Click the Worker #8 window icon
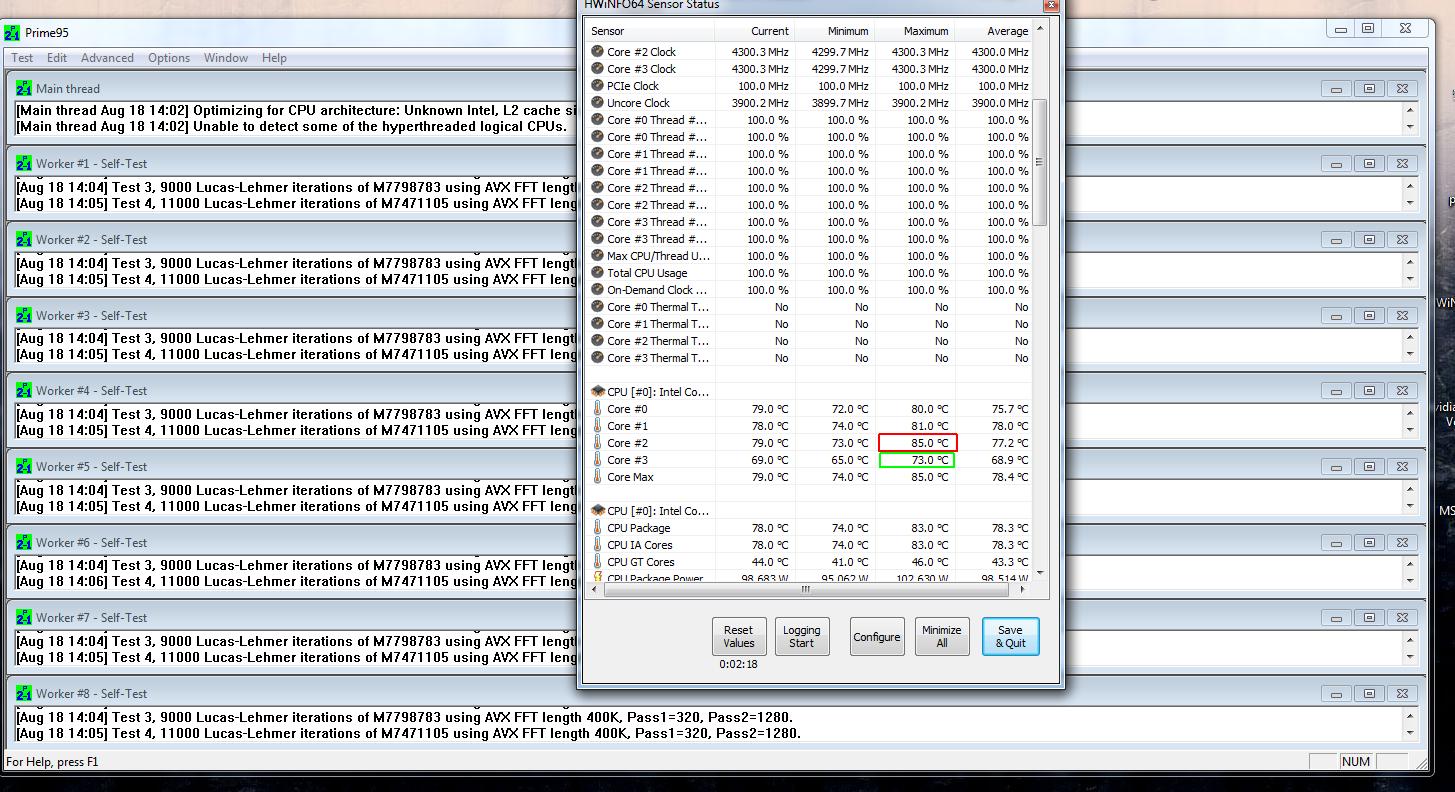The image size is (1455, 792). tap(24, 693)
